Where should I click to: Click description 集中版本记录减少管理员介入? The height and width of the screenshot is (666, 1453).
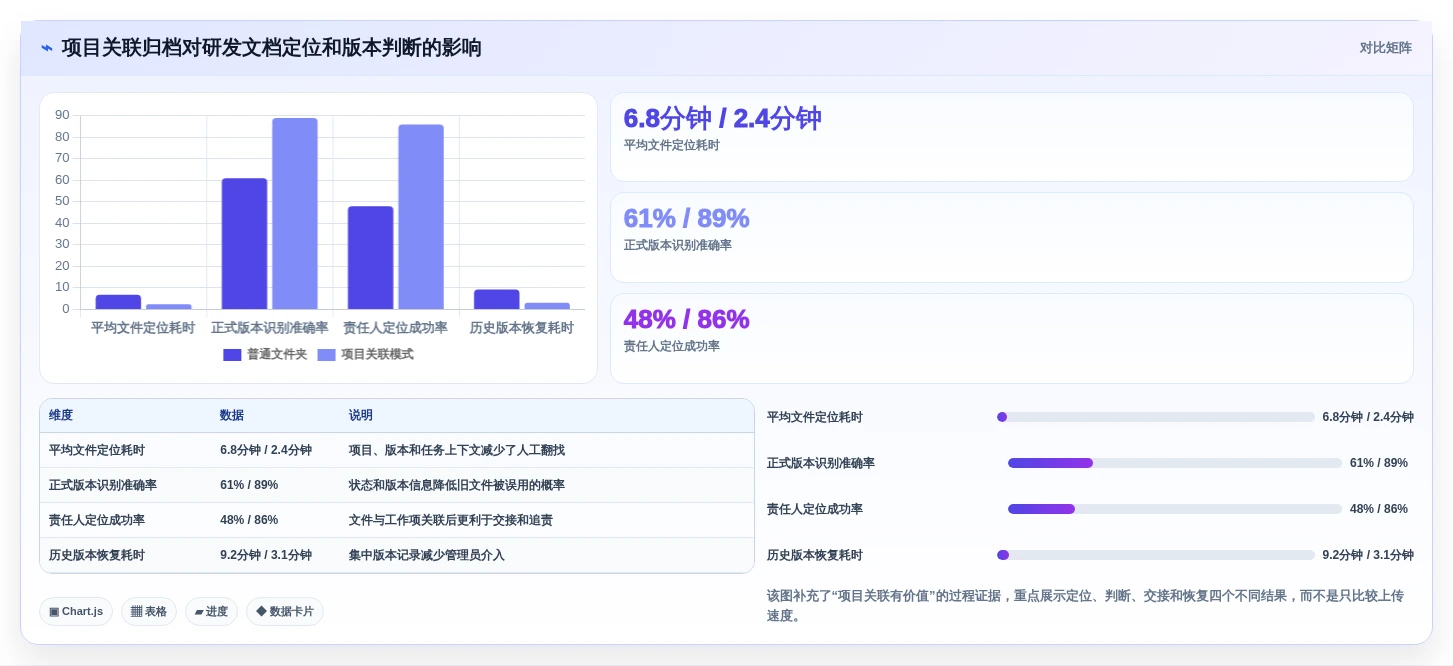click(x=427, y=555)
